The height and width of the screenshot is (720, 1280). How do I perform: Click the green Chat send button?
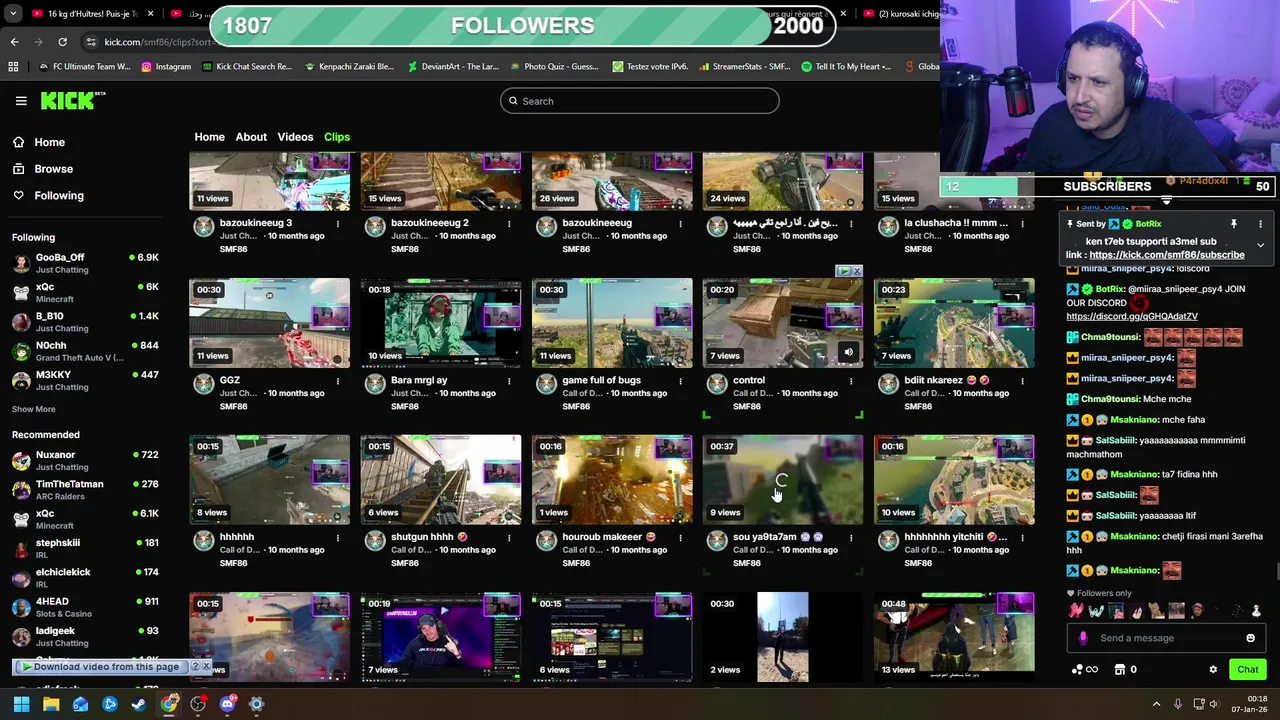1247,670
